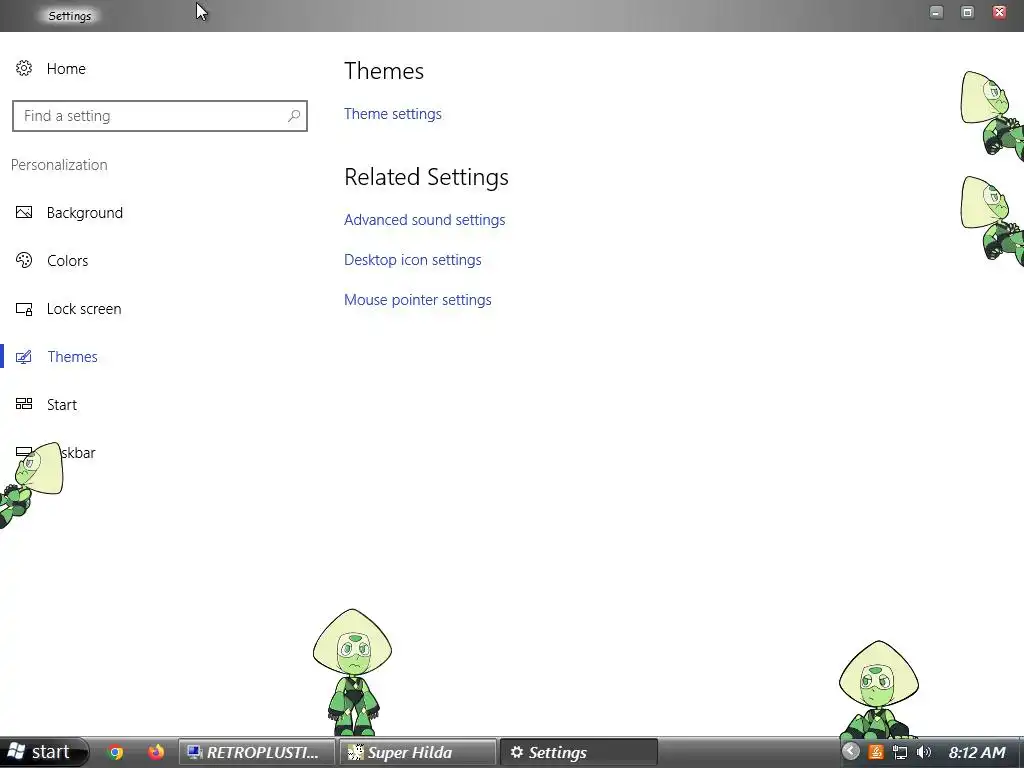1024x768 pixels.
Task: Maximize the Settings window
Action: pos(968,12)
